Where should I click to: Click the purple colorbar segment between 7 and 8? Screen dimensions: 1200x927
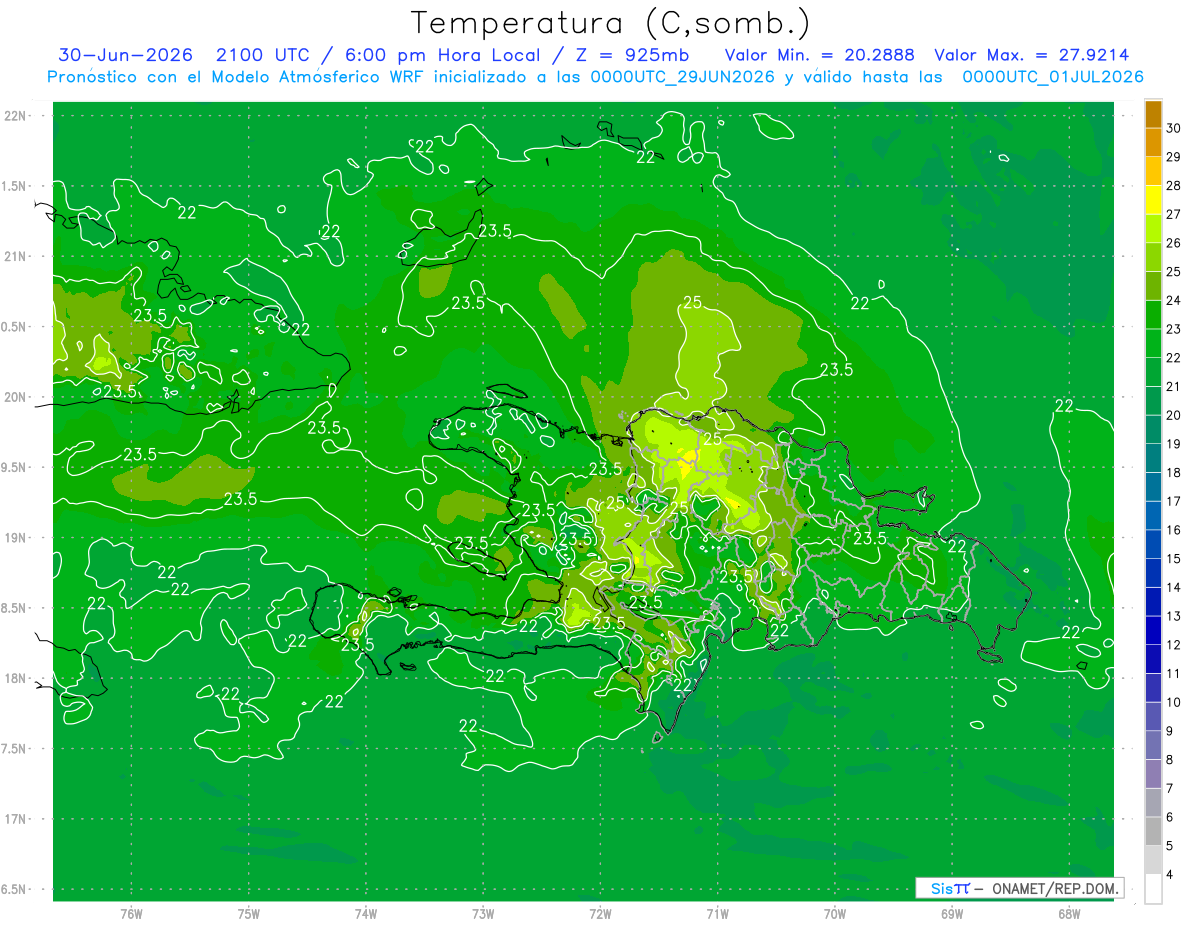pyautogui.click(x=1153, y=774)
